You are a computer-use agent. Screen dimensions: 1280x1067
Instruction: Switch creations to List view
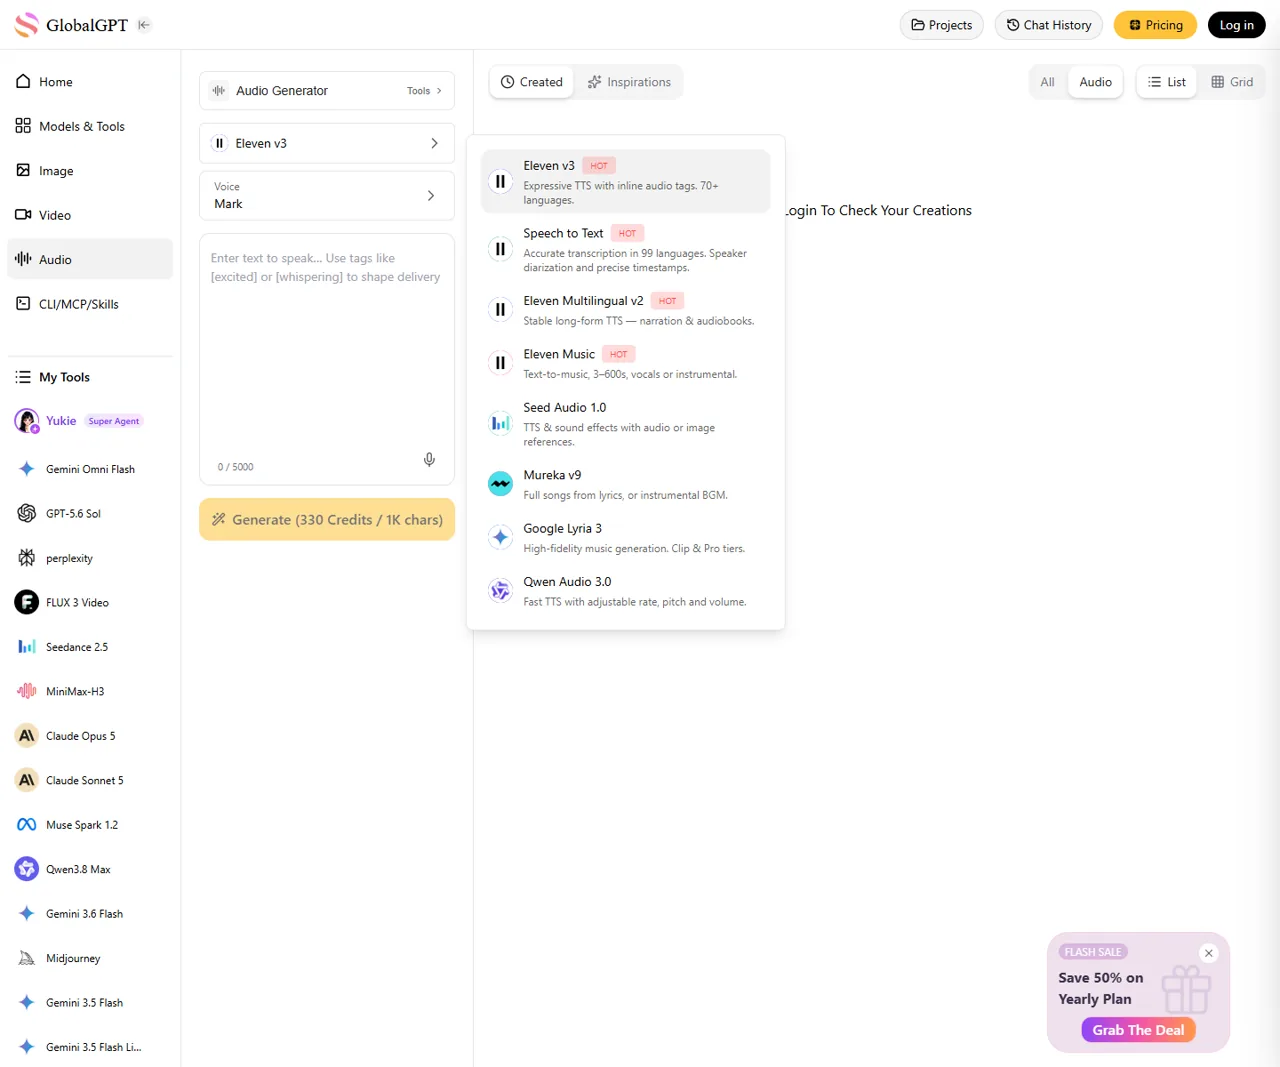coord(1167,82)
